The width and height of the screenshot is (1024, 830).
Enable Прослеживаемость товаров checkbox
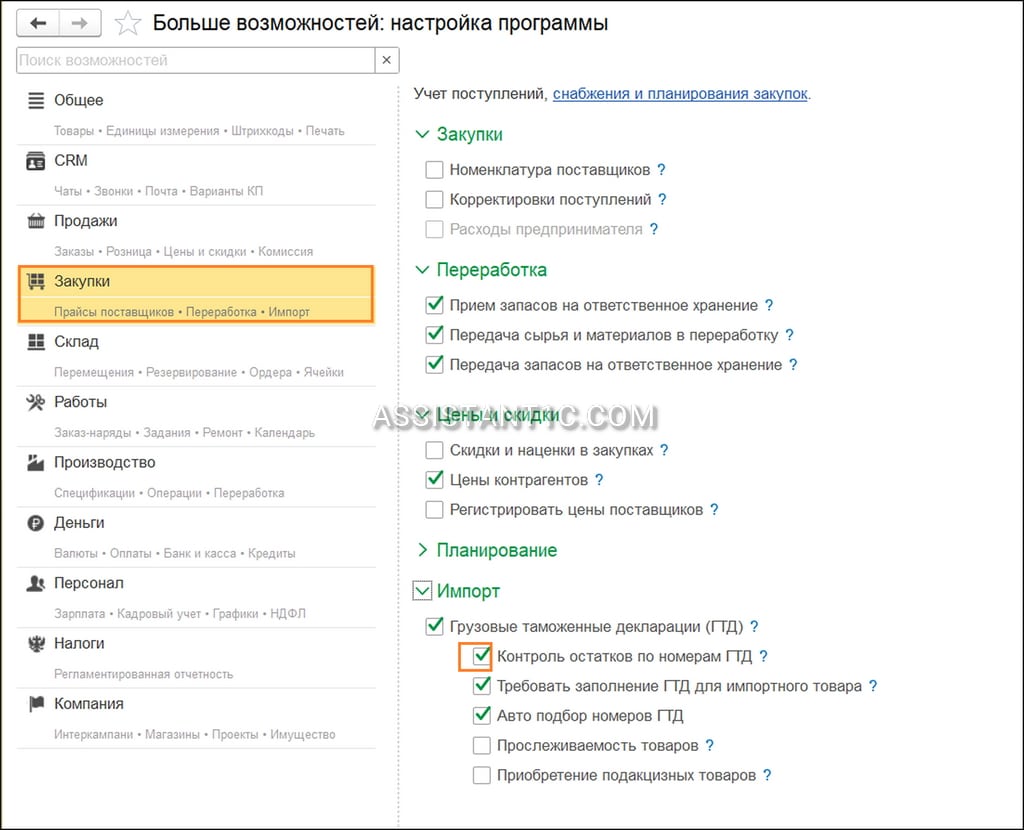coord(482,745)
